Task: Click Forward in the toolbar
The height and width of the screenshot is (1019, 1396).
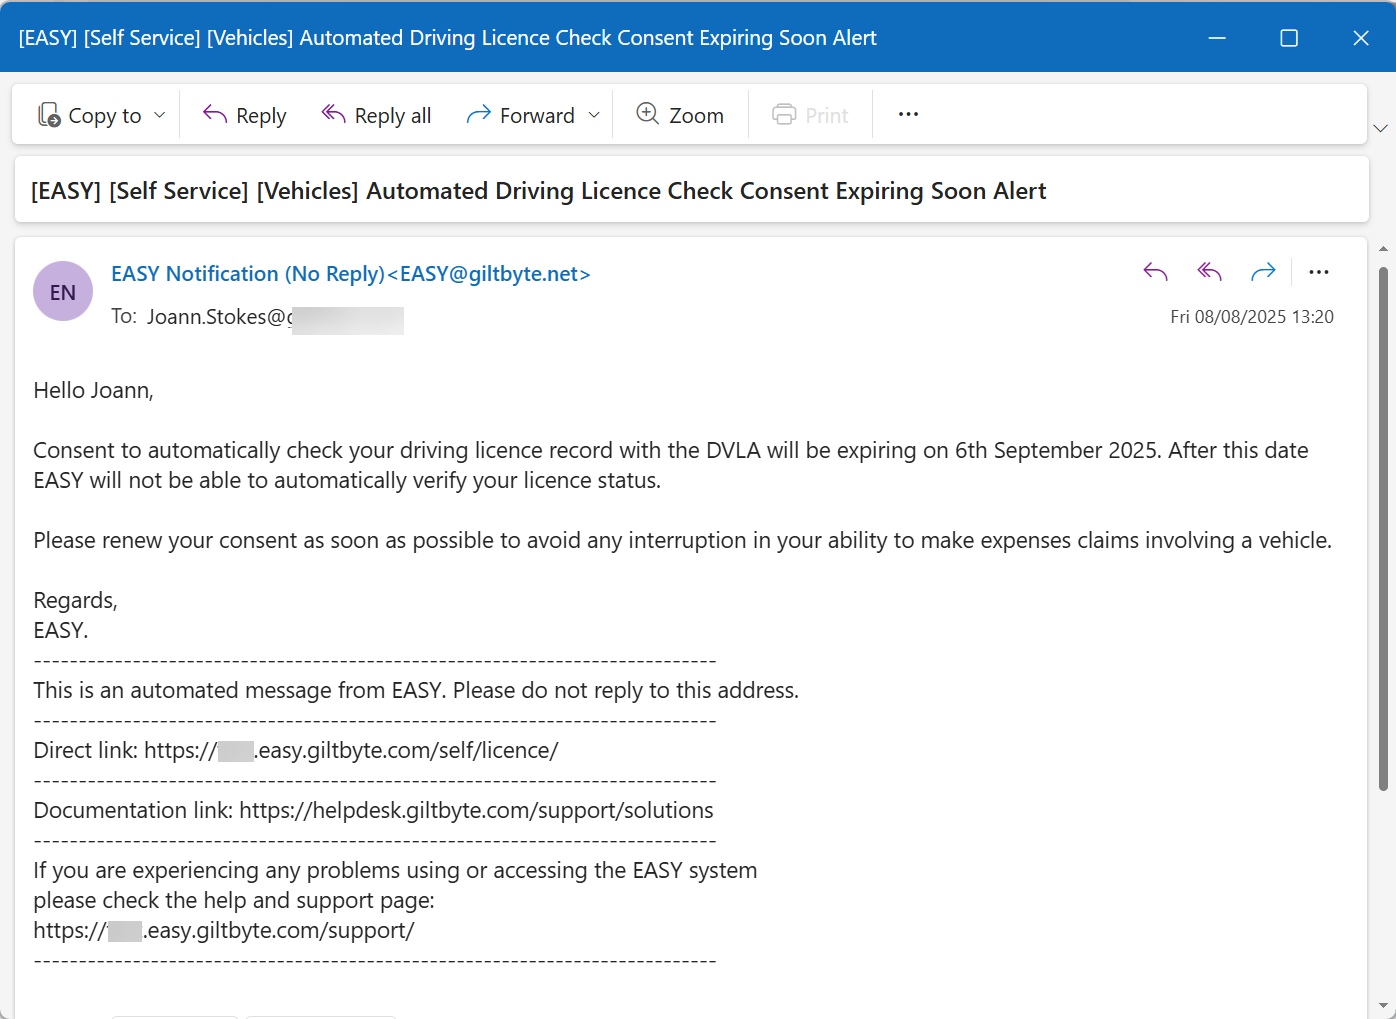Action: [x=521, y=115]
